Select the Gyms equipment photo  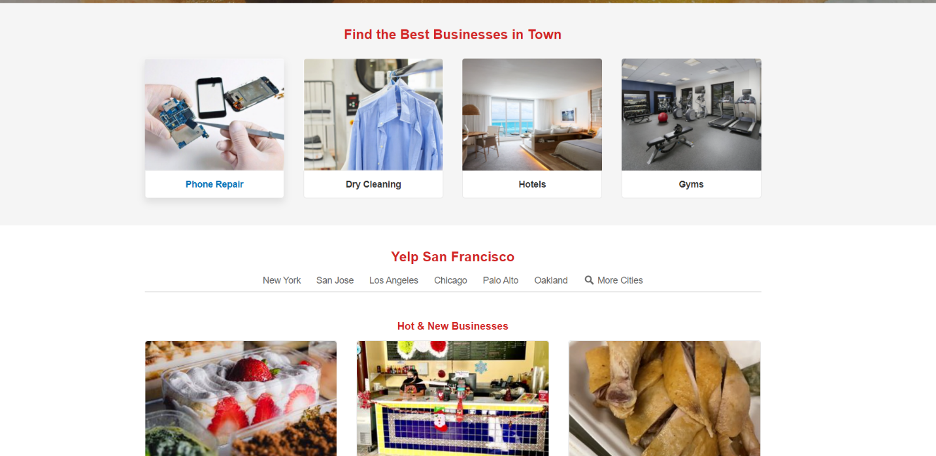tap(691, 115)
